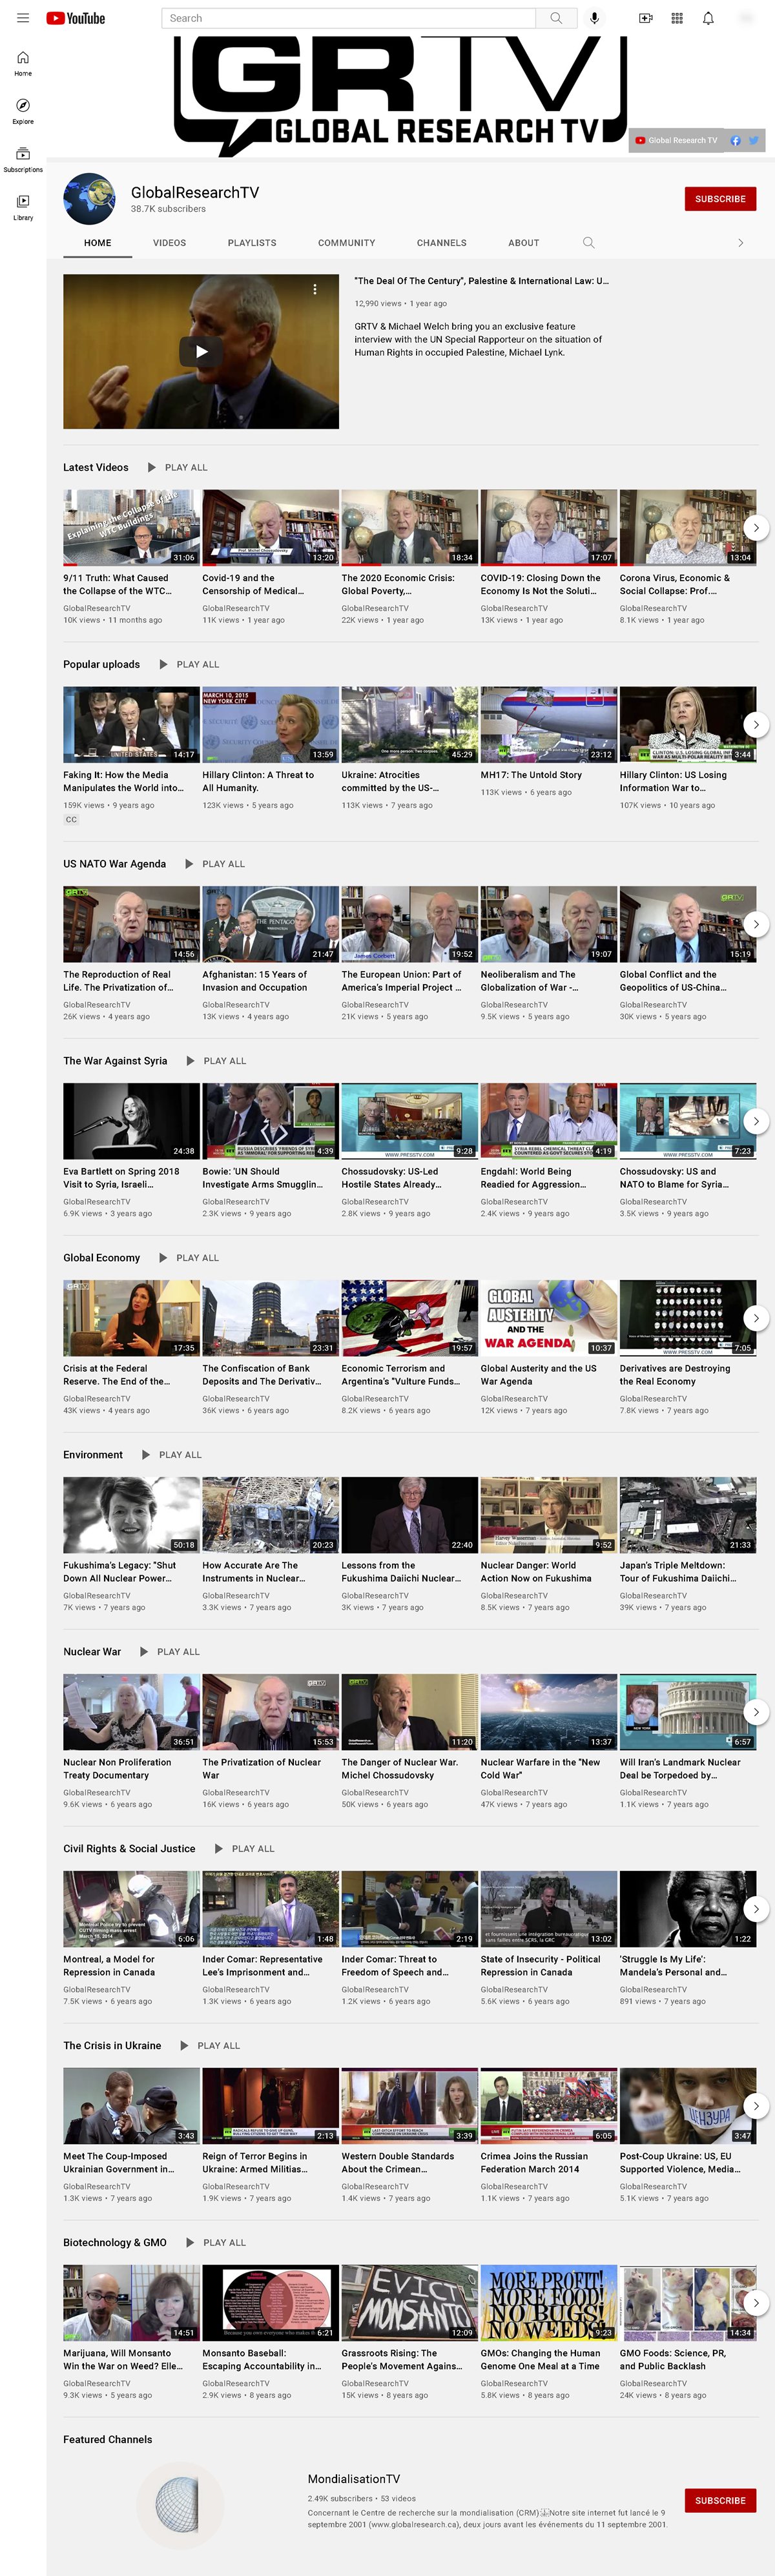The height and width of the screenshot is (2576, 775).
Task: Play the featured Deal of Century video
Action: 201,351
